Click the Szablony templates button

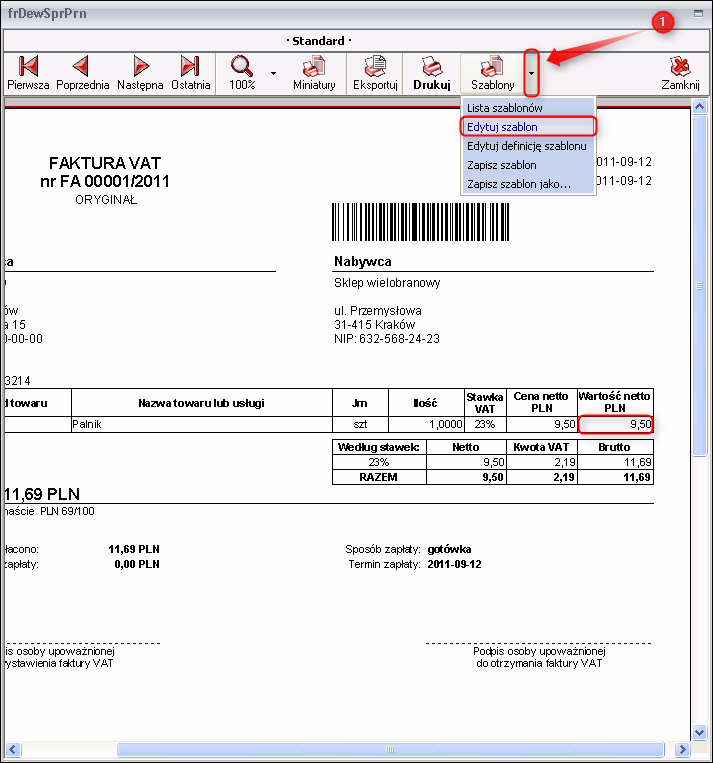[x=493, y=73]
